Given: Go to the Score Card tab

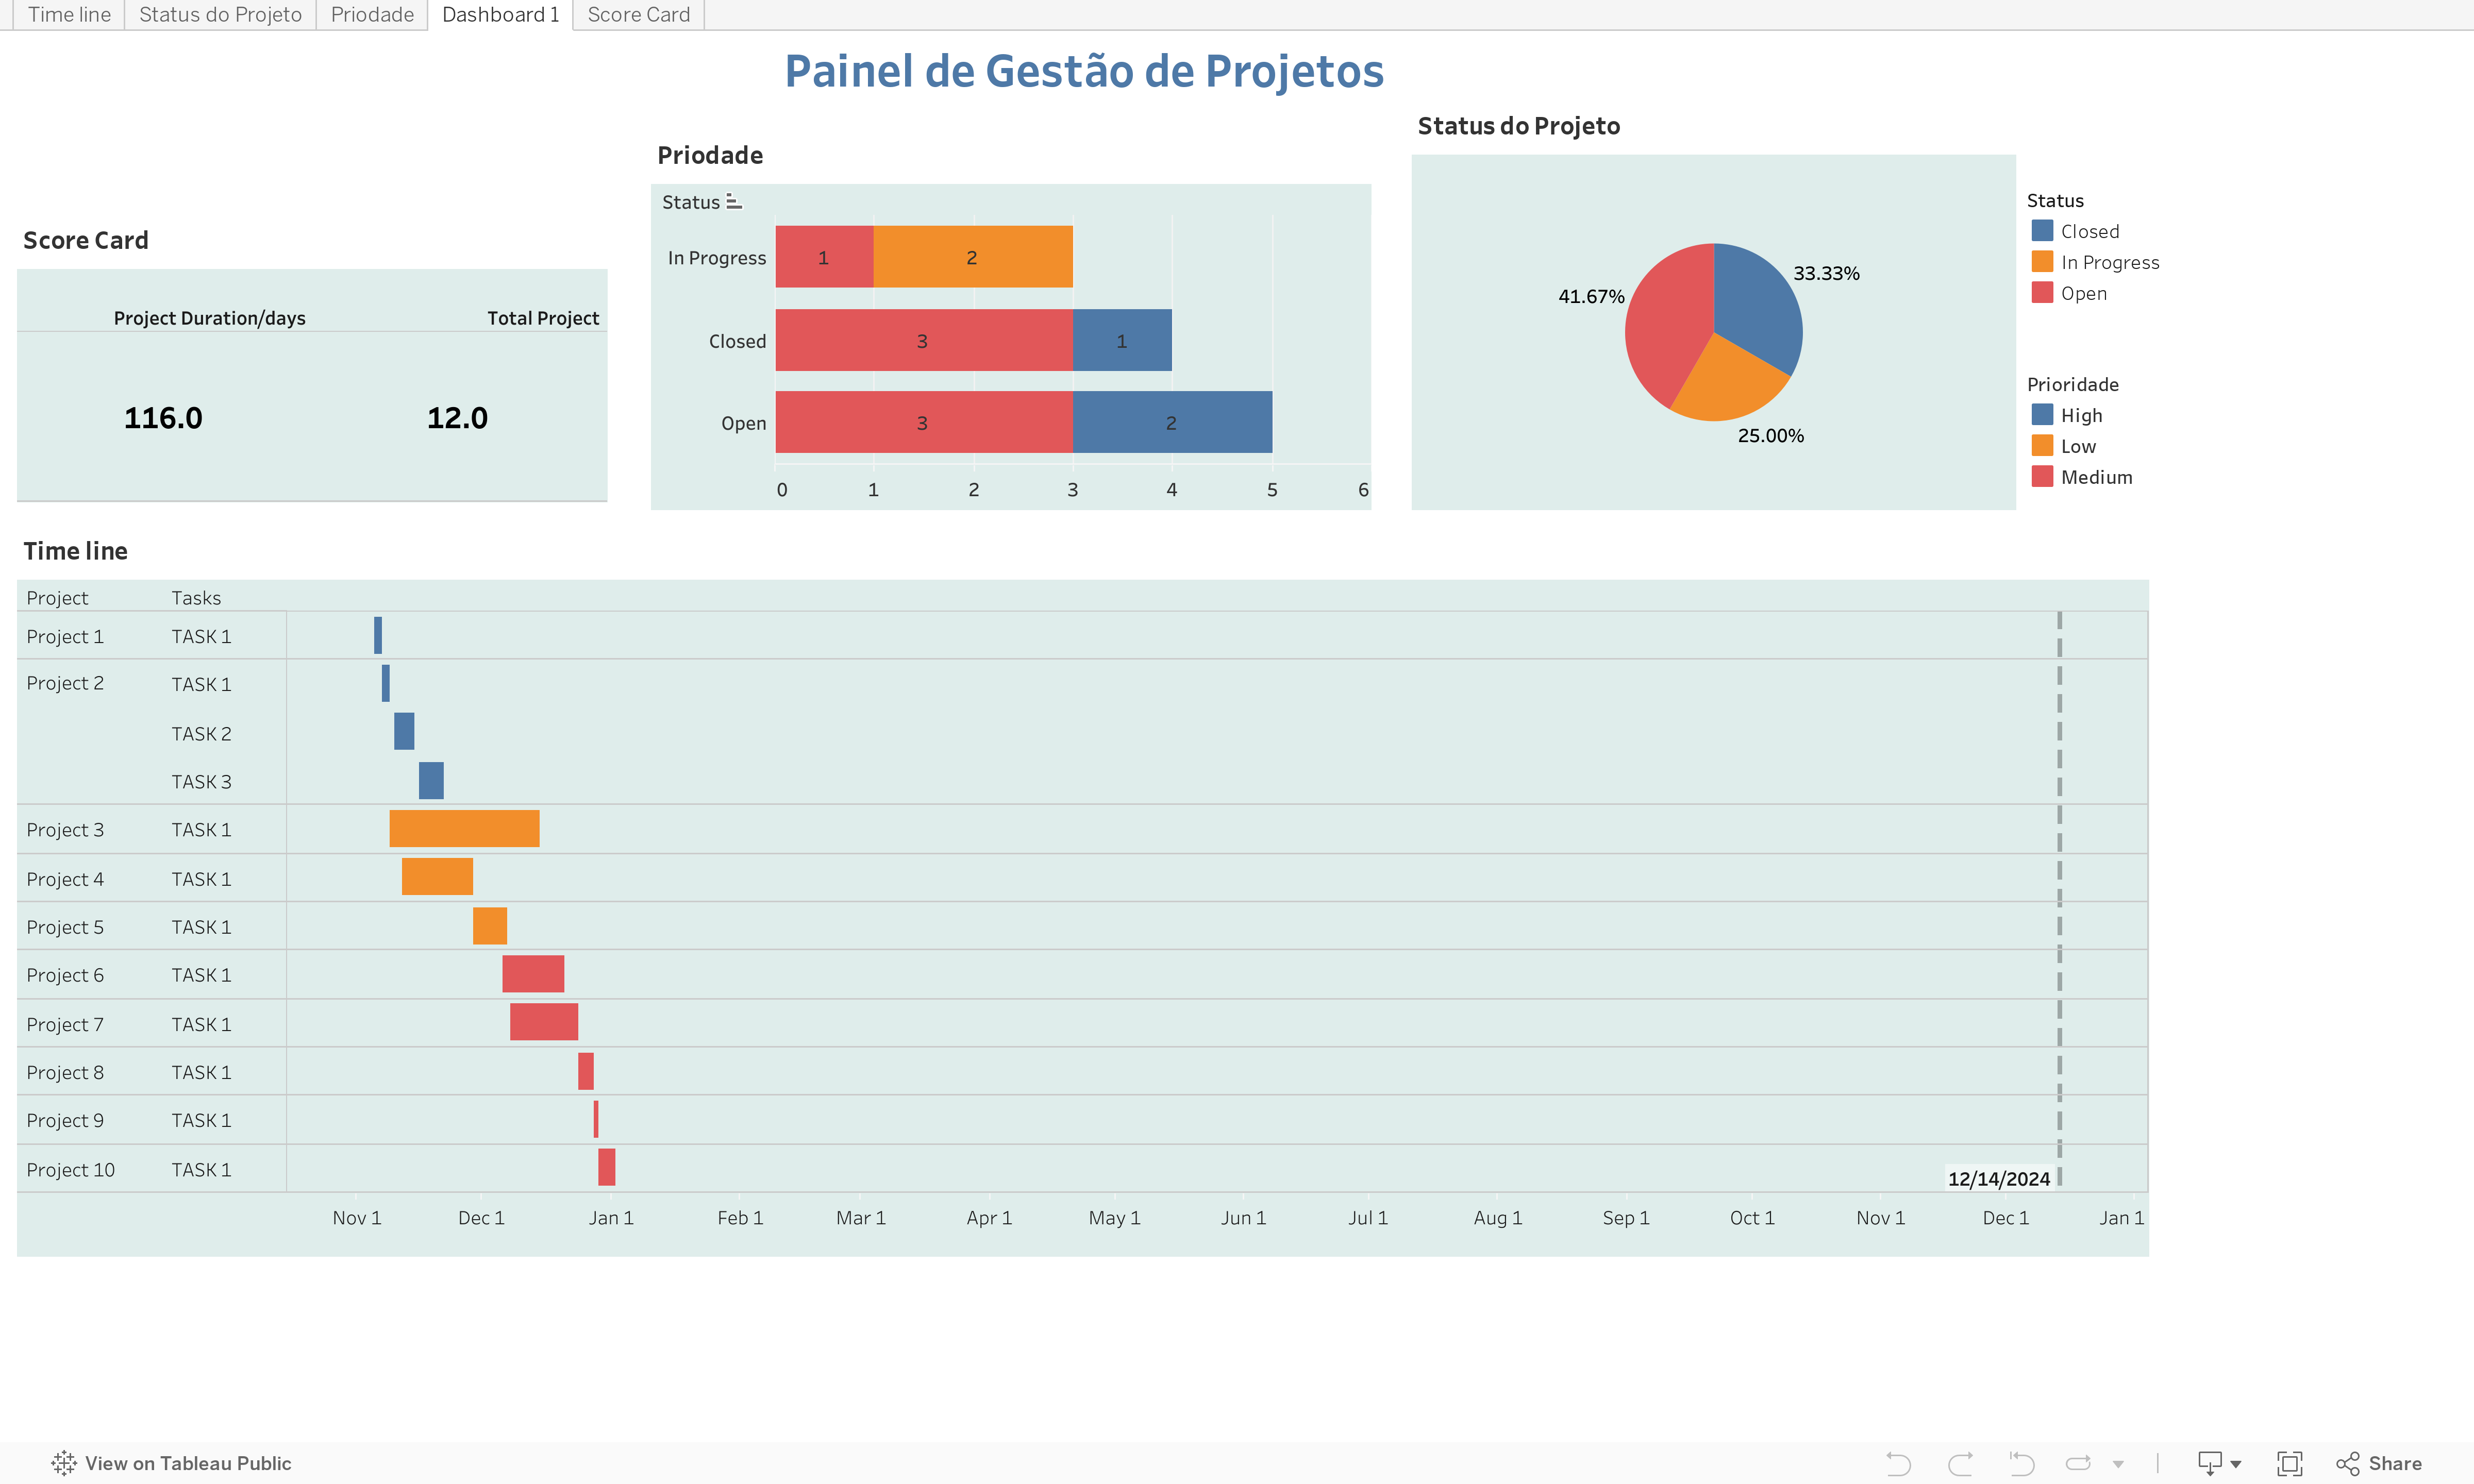Looking at the screenshot, I should pos(639,15).
